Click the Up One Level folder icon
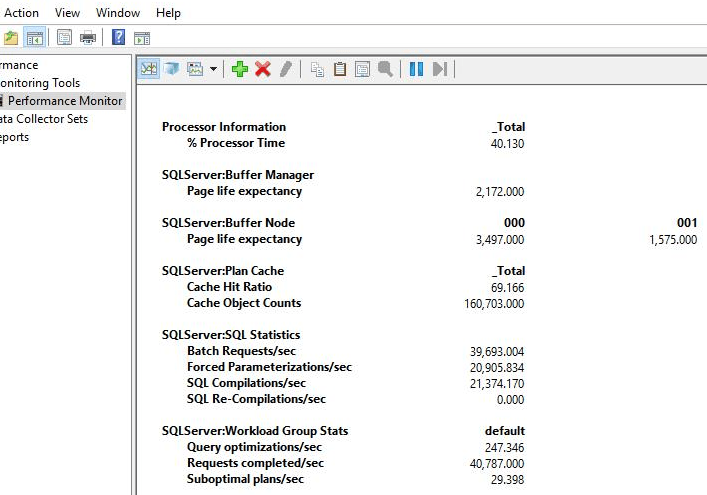707x495 pixels. point(11,38)
